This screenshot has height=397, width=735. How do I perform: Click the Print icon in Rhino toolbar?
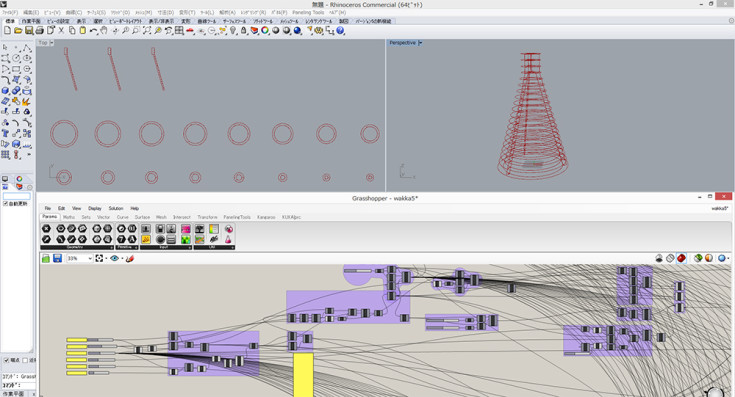(x=40, y=30)
